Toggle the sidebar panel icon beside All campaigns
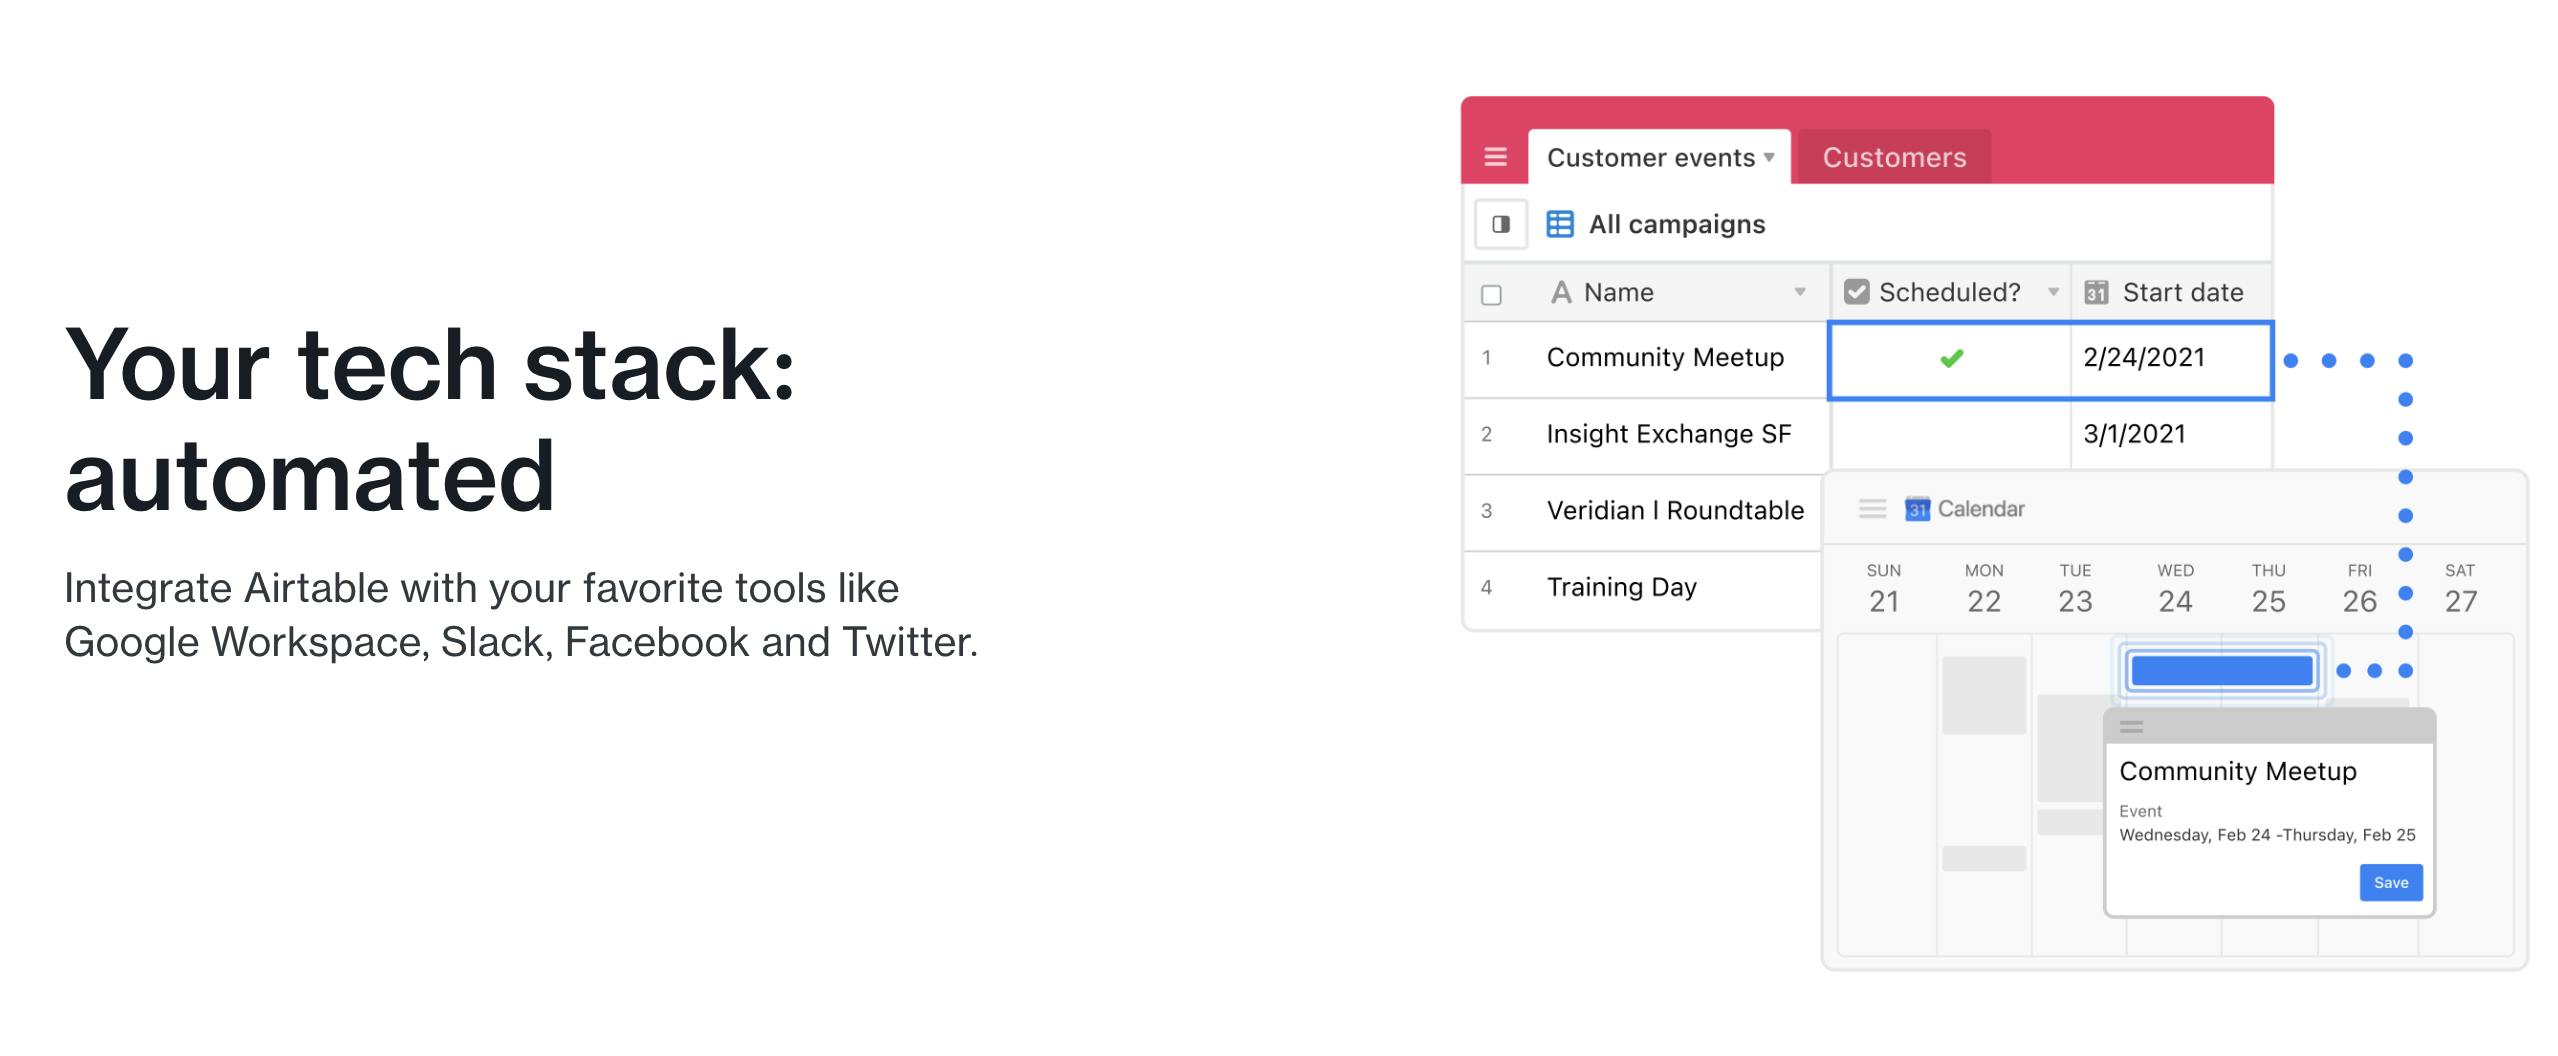Image resolution: width=2558 pixels, height=1056 pixels. pyautogui.click(x=1501, y=224)
